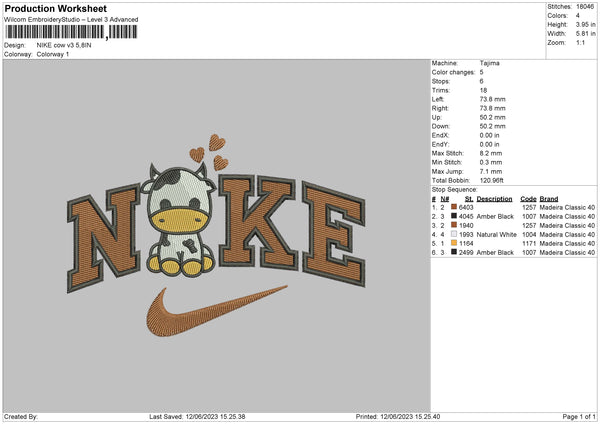Click the Trims value '18'

[483, 90]
